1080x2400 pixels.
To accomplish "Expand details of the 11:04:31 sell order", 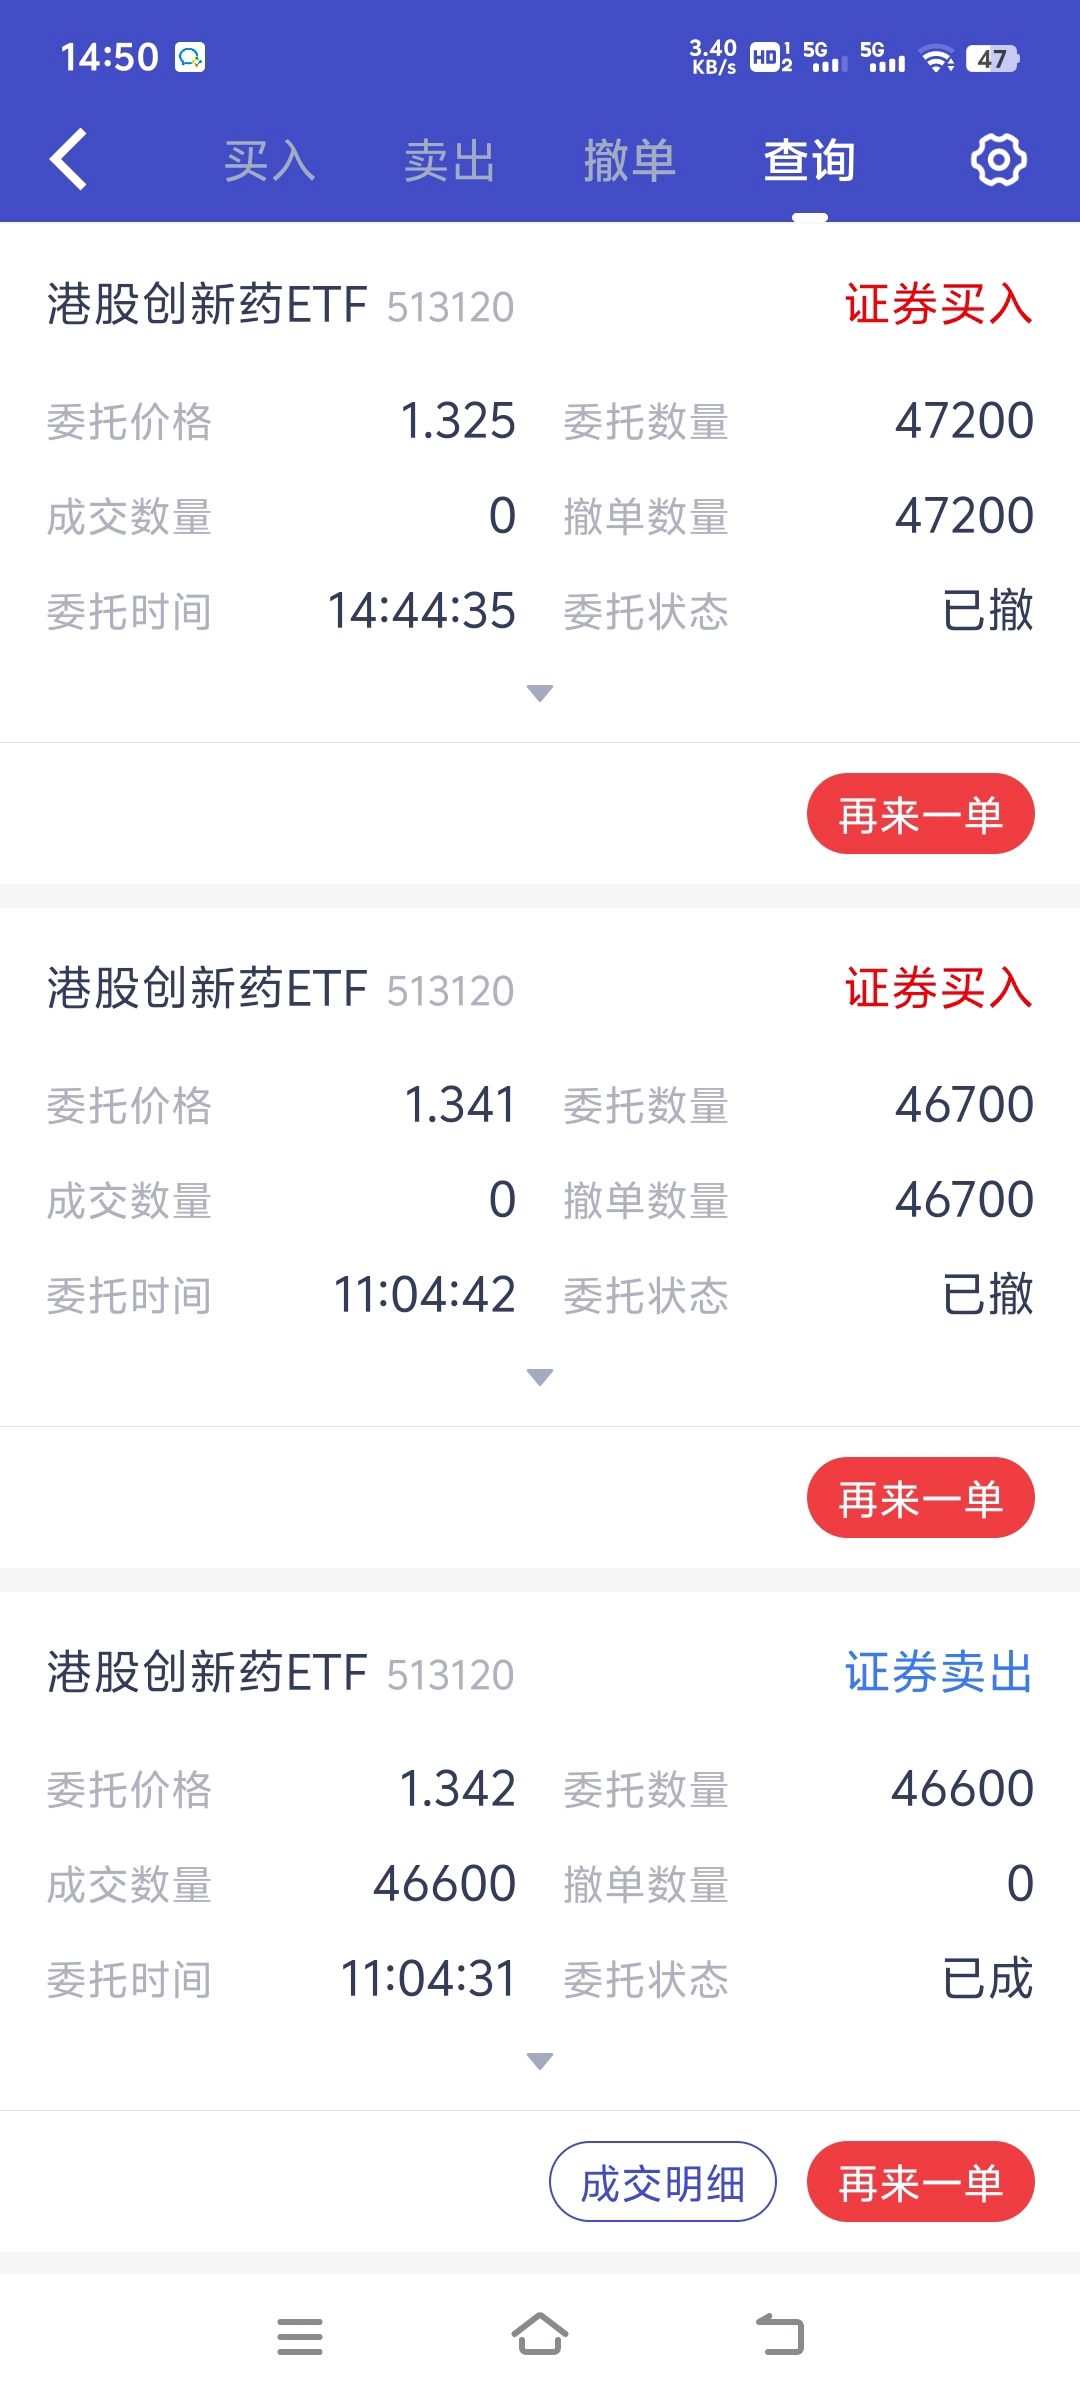I will pos(540,2061).
